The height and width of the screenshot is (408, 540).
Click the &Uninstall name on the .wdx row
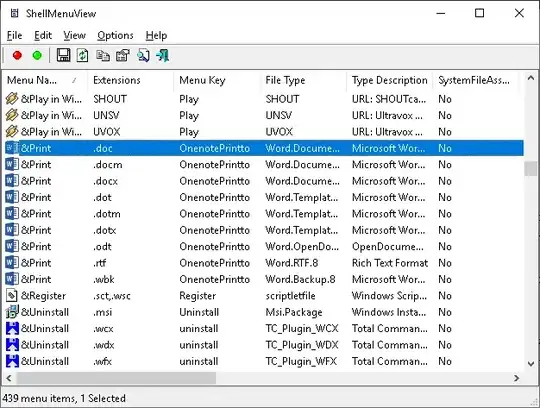tap(45, 345)
